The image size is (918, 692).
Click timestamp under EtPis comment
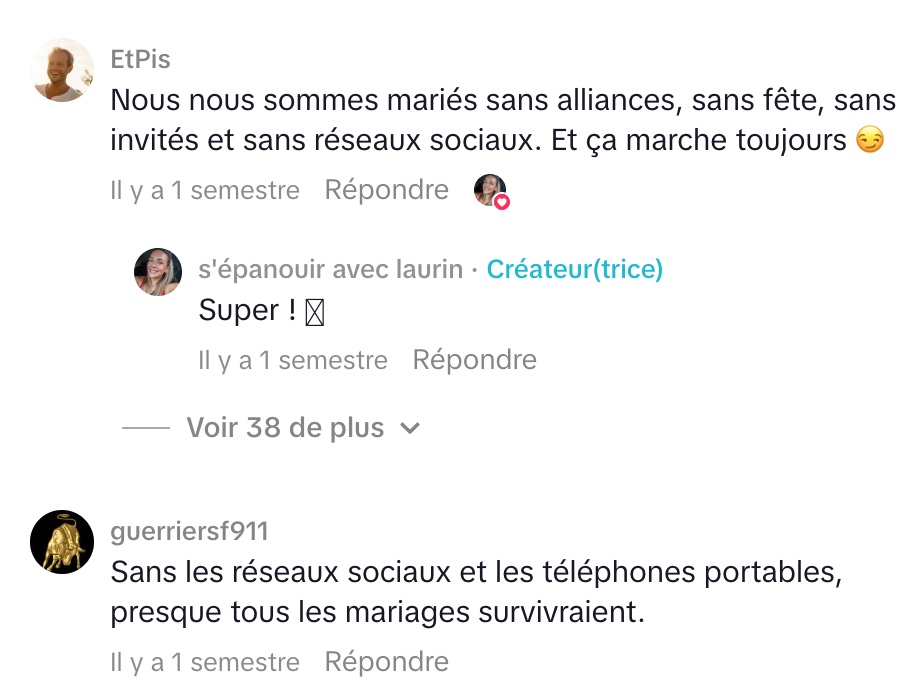pos(205,190)
